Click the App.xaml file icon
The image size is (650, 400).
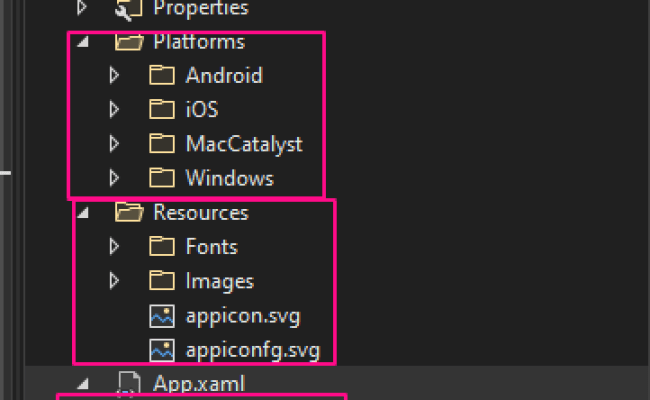coord(129,384)
